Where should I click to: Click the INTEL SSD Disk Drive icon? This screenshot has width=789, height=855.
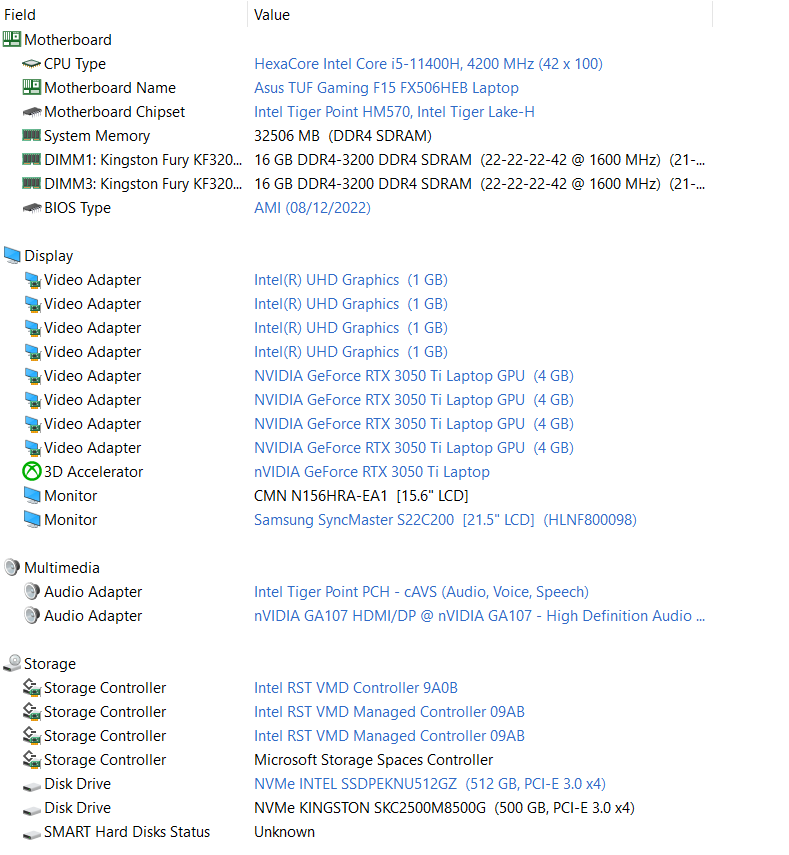coord(32,786)
